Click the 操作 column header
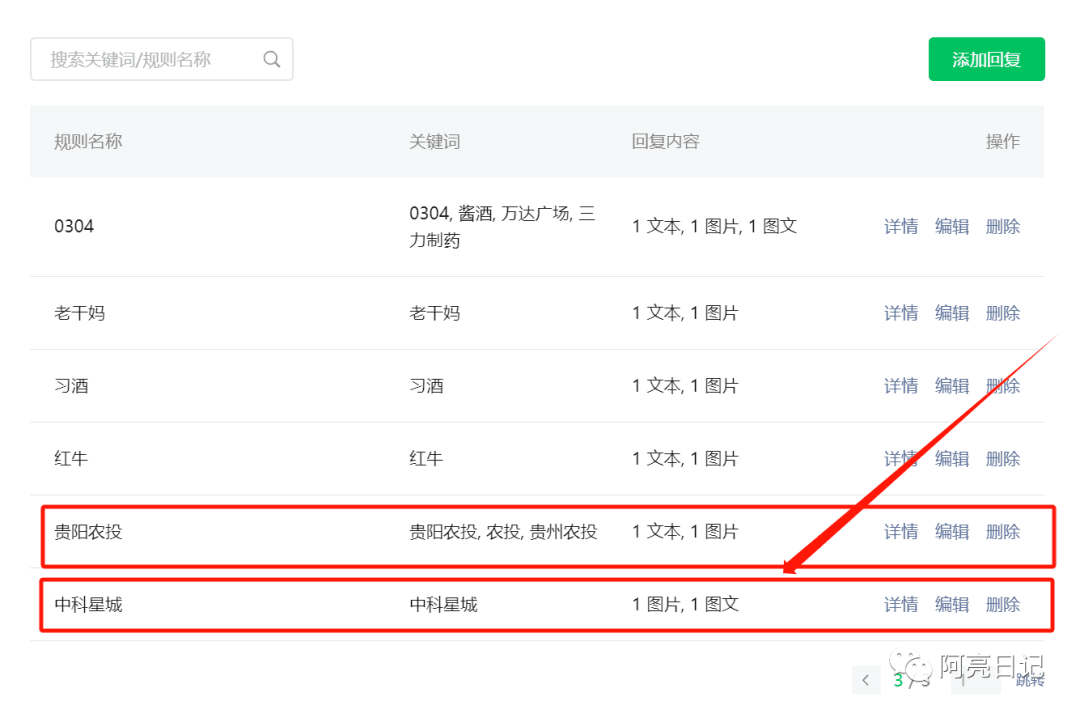The width and height of the screenshot is (1080, 714). tap(1003, 142)
